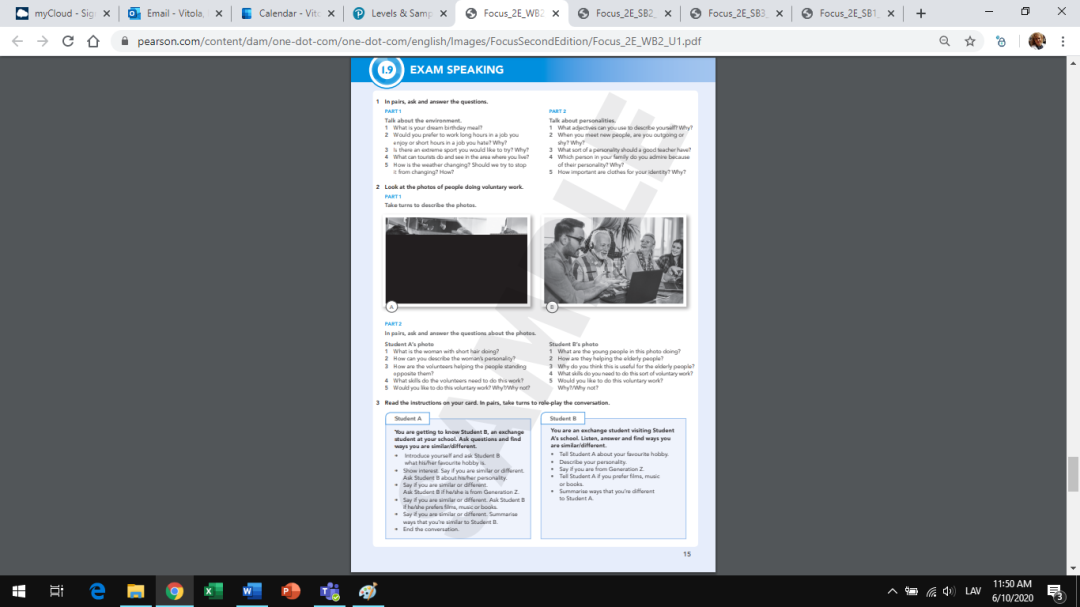Launch Microsoft Edge from the taskbar
The height and width of the screenshot is (607, 1080).
tap(97, 591)
